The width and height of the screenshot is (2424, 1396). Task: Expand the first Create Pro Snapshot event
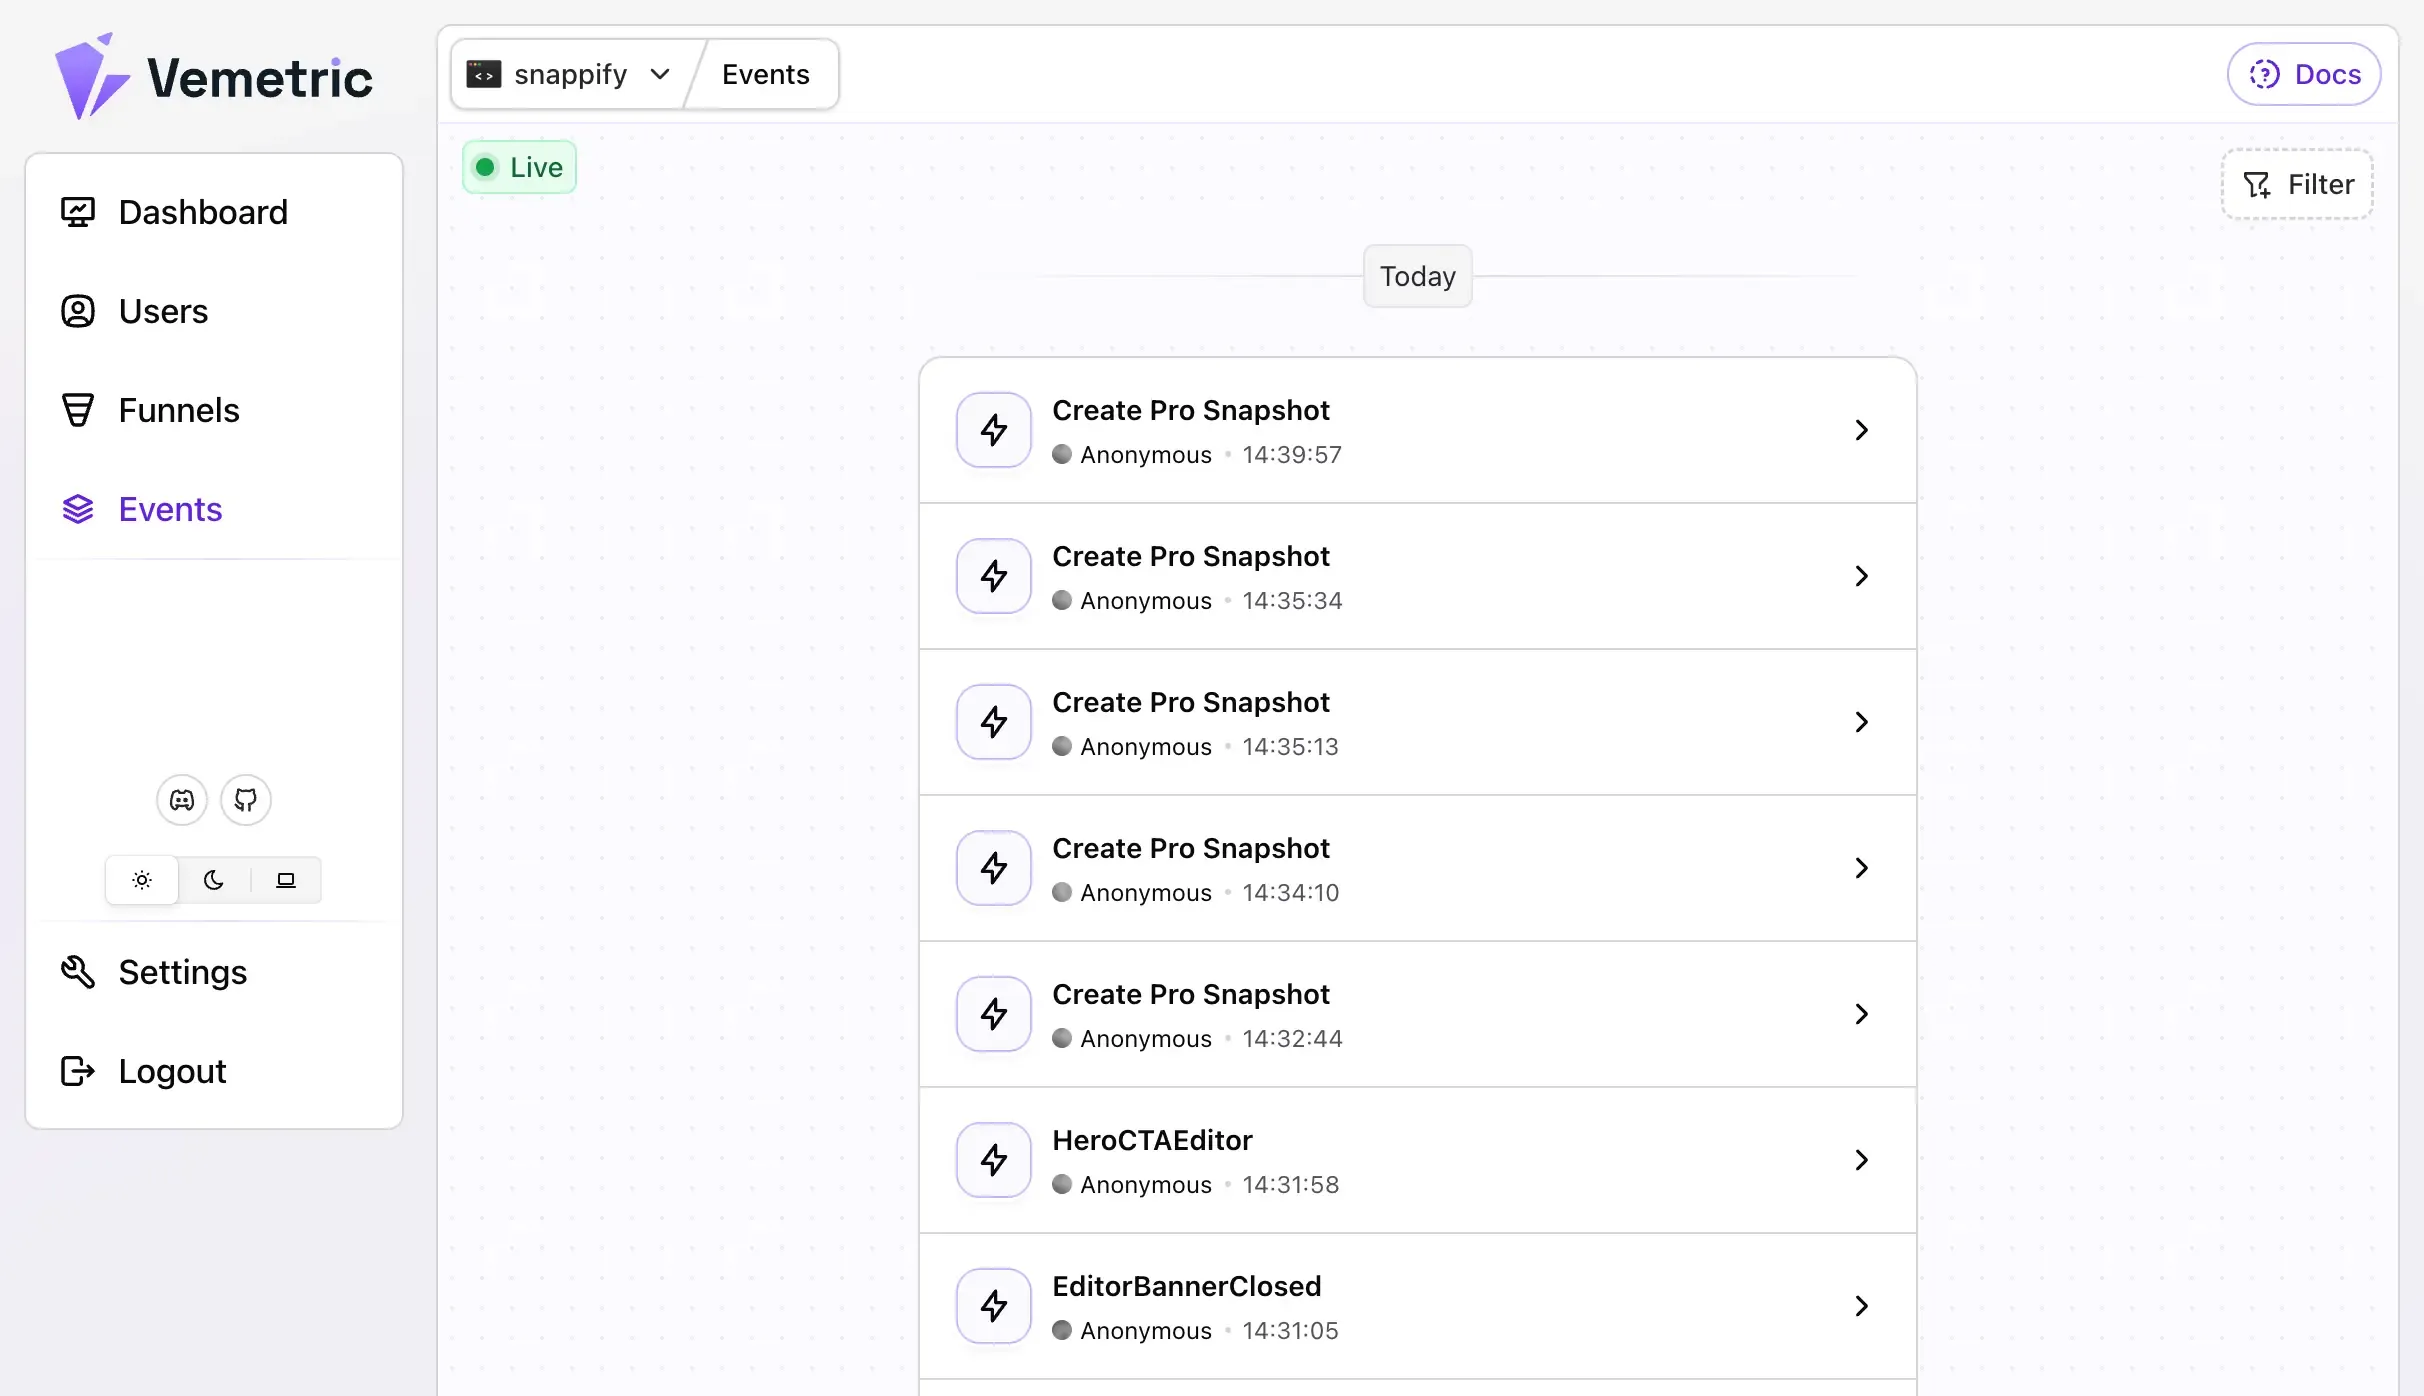[x=1859, y=430]
